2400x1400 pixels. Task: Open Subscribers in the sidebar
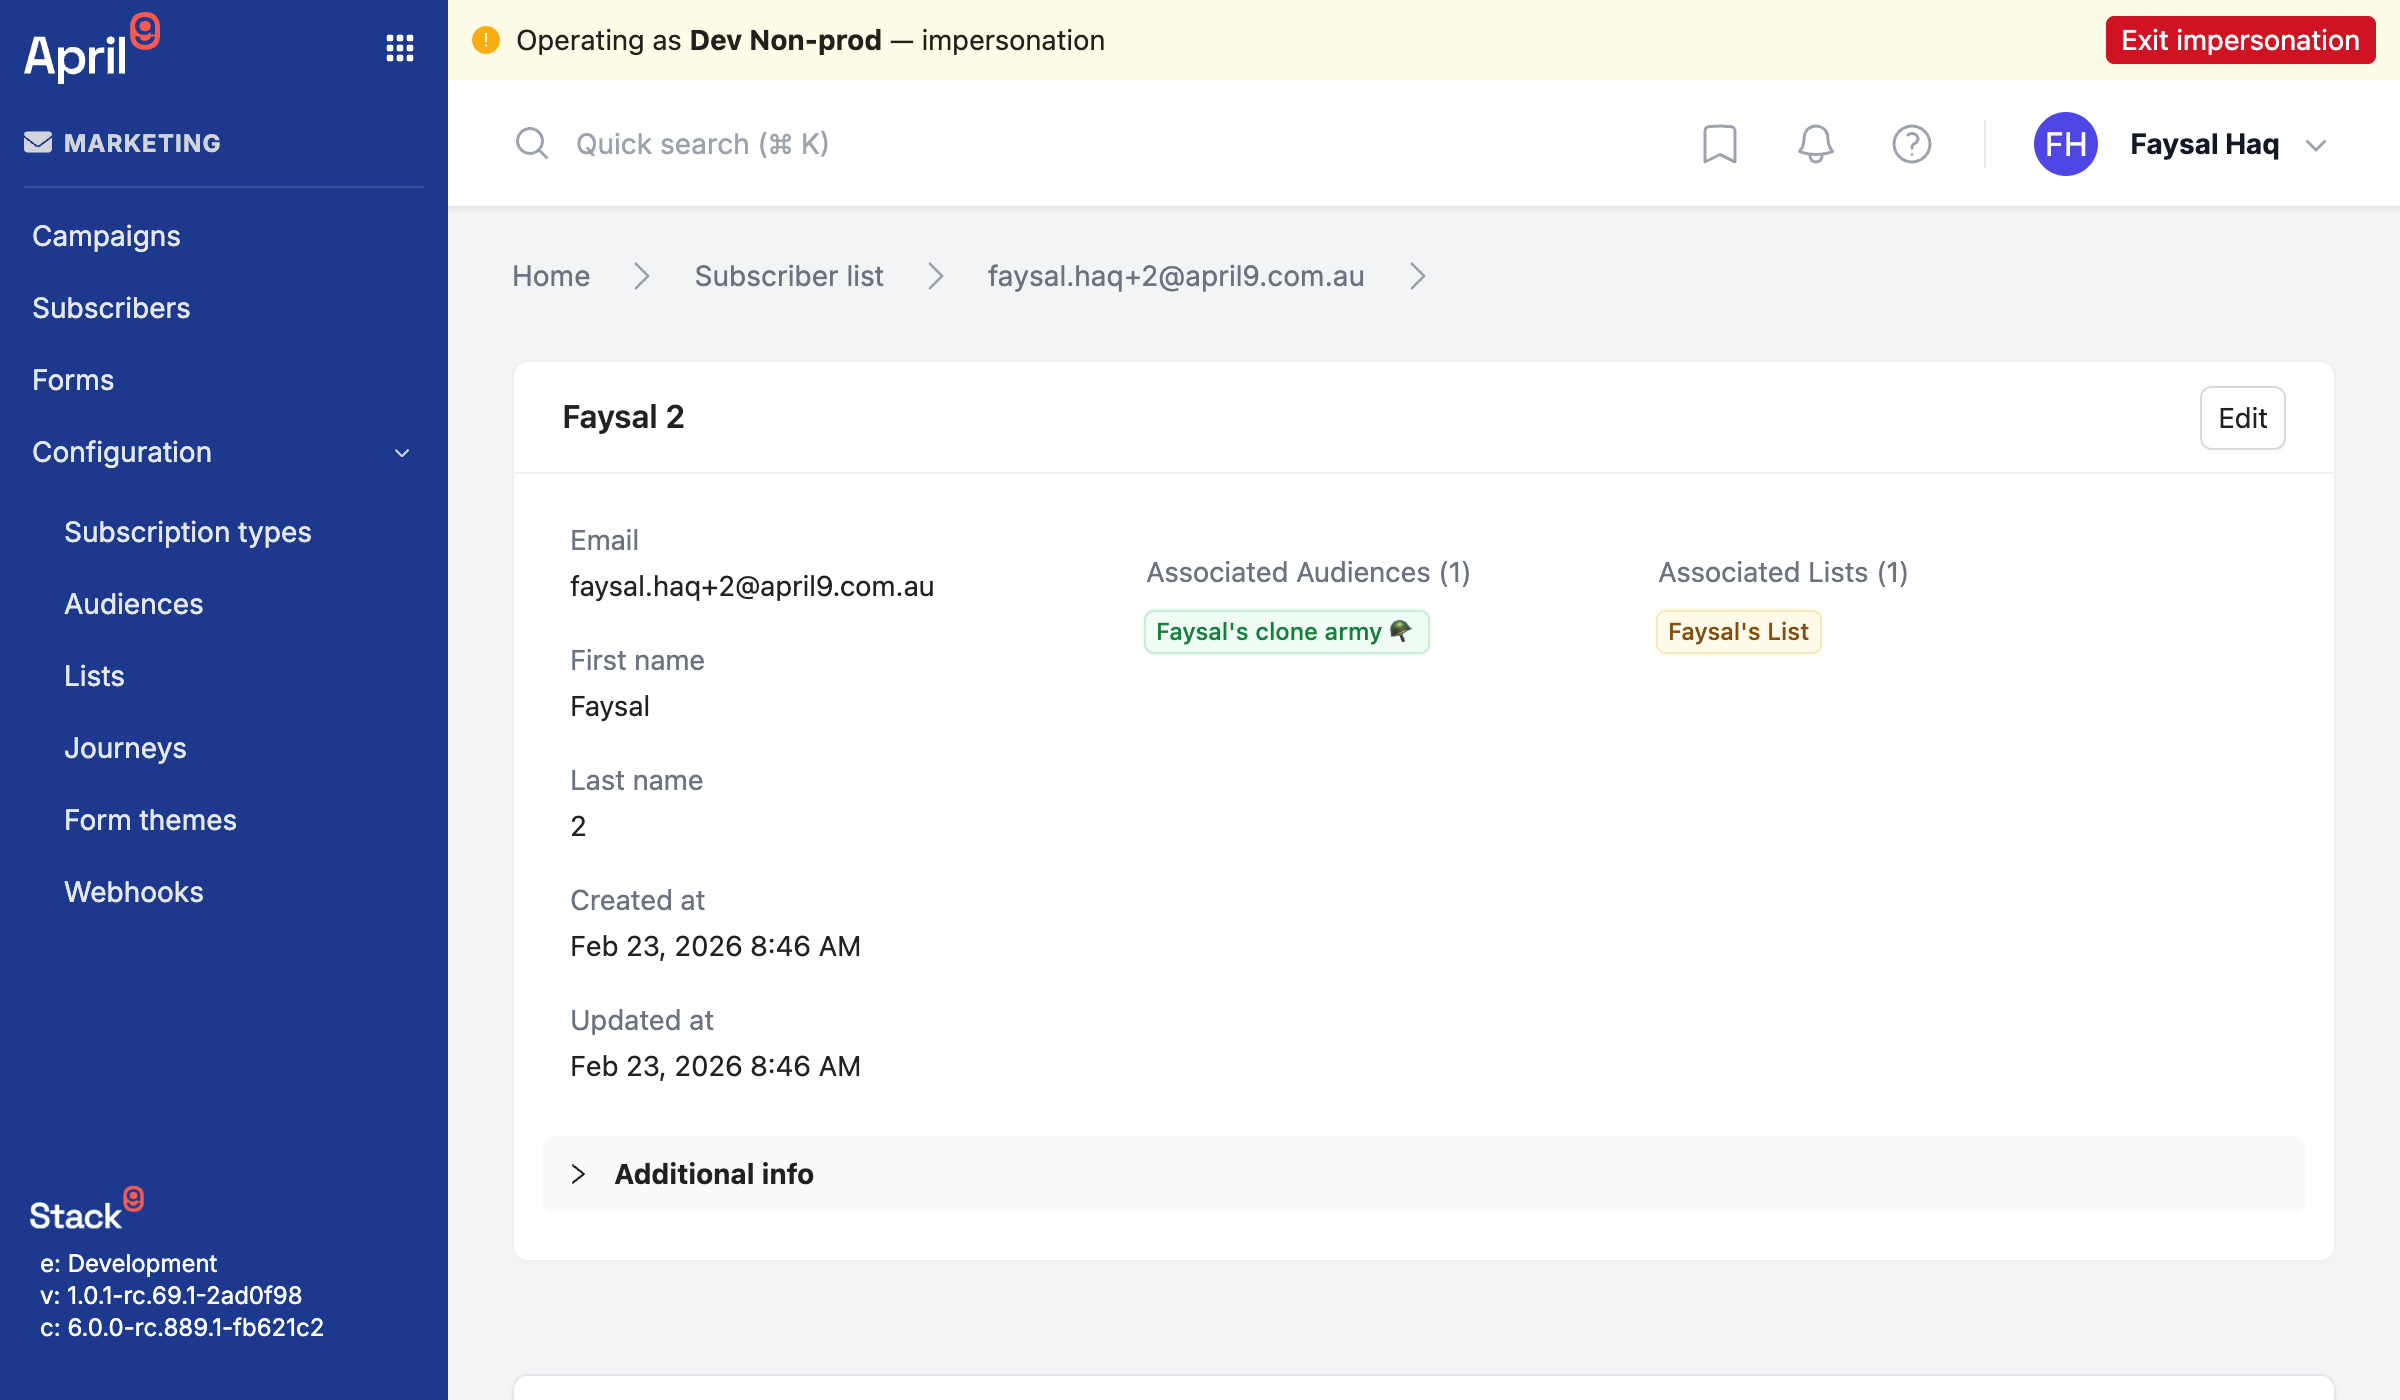[111, 308]
